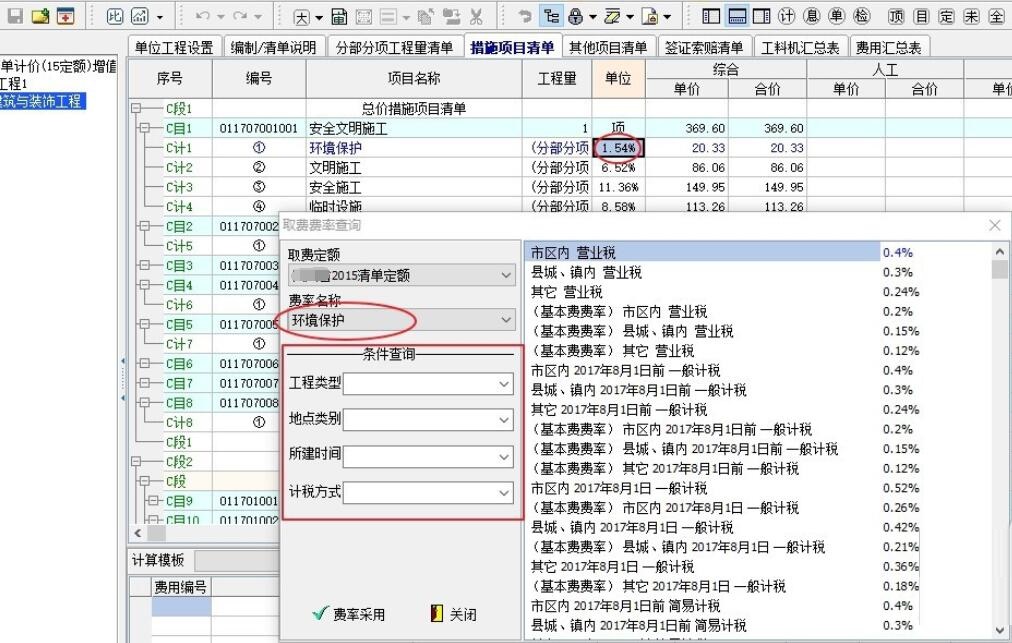Click the 全 toolbar button

click(997, 16)
